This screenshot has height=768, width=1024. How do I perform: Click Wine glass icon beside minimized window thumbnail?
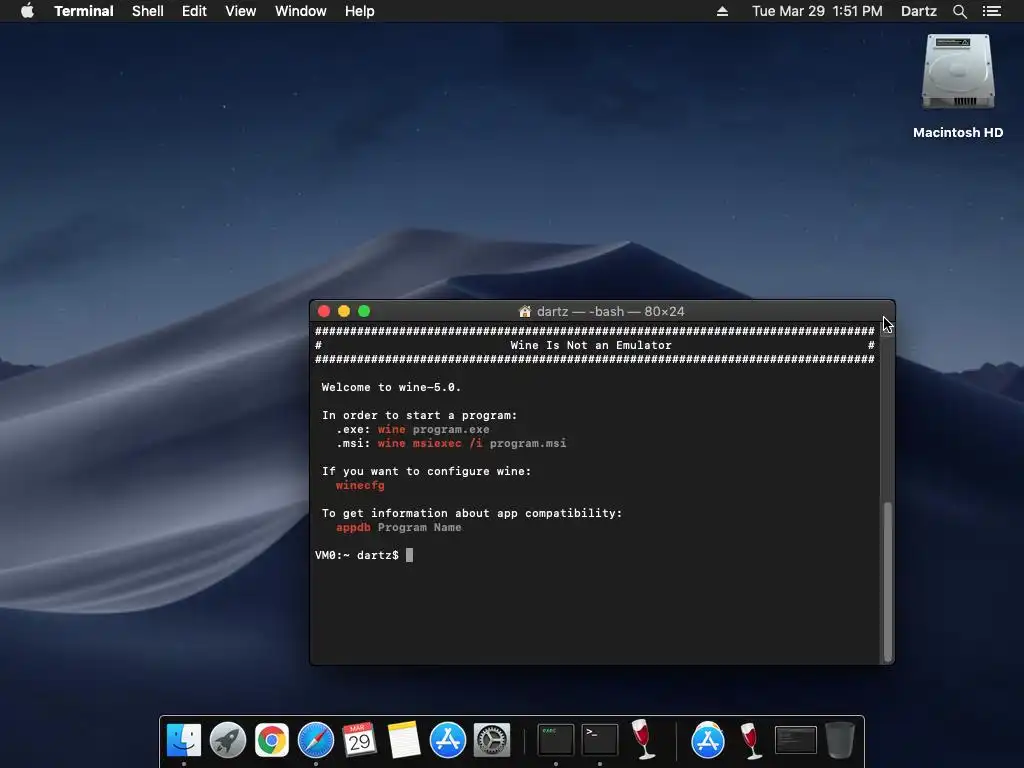click(752, 741)
